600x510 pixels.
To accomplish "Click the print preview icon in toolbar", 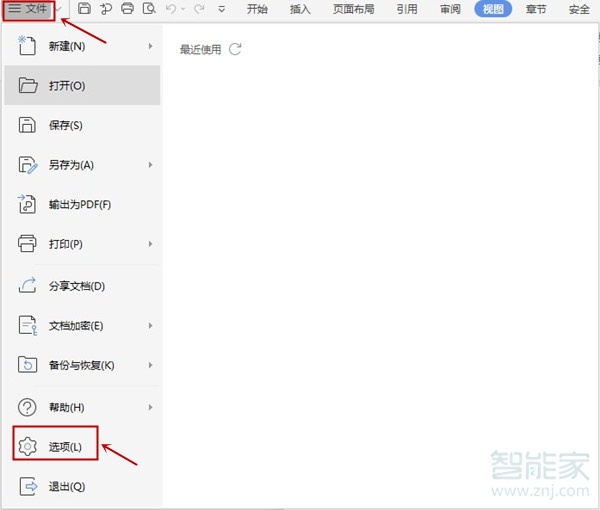I will (149, 9).
